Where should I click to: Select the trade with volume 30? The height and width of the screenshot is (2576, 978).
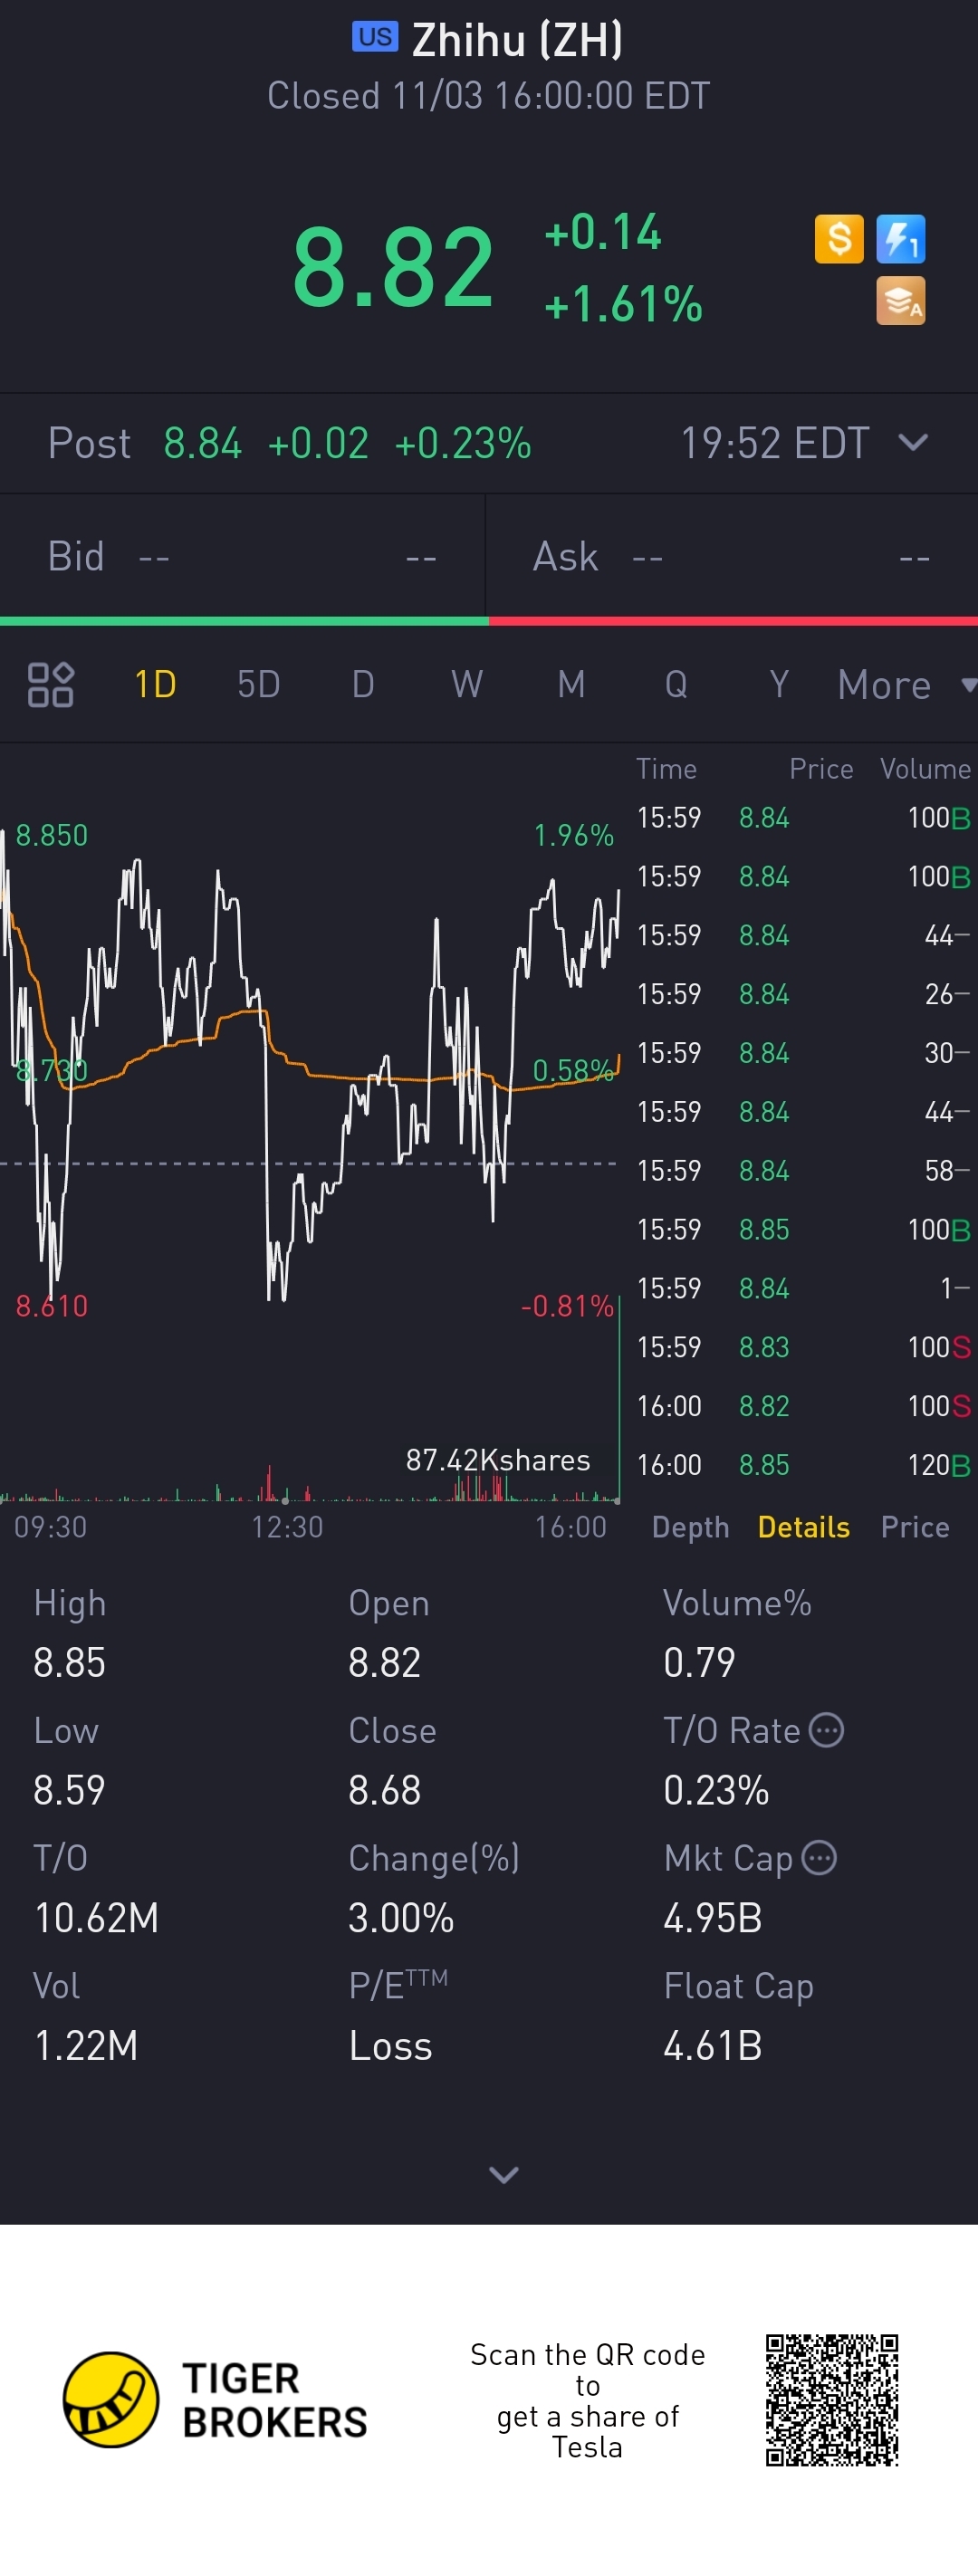pos(804,1053)
